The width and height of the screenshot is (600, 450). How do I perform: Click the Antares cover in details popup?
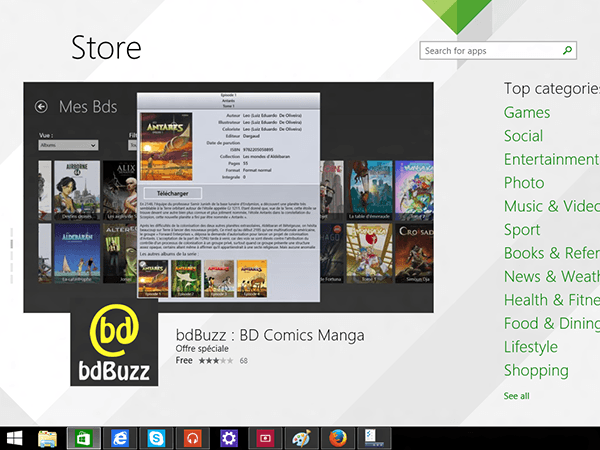(166, 146)
